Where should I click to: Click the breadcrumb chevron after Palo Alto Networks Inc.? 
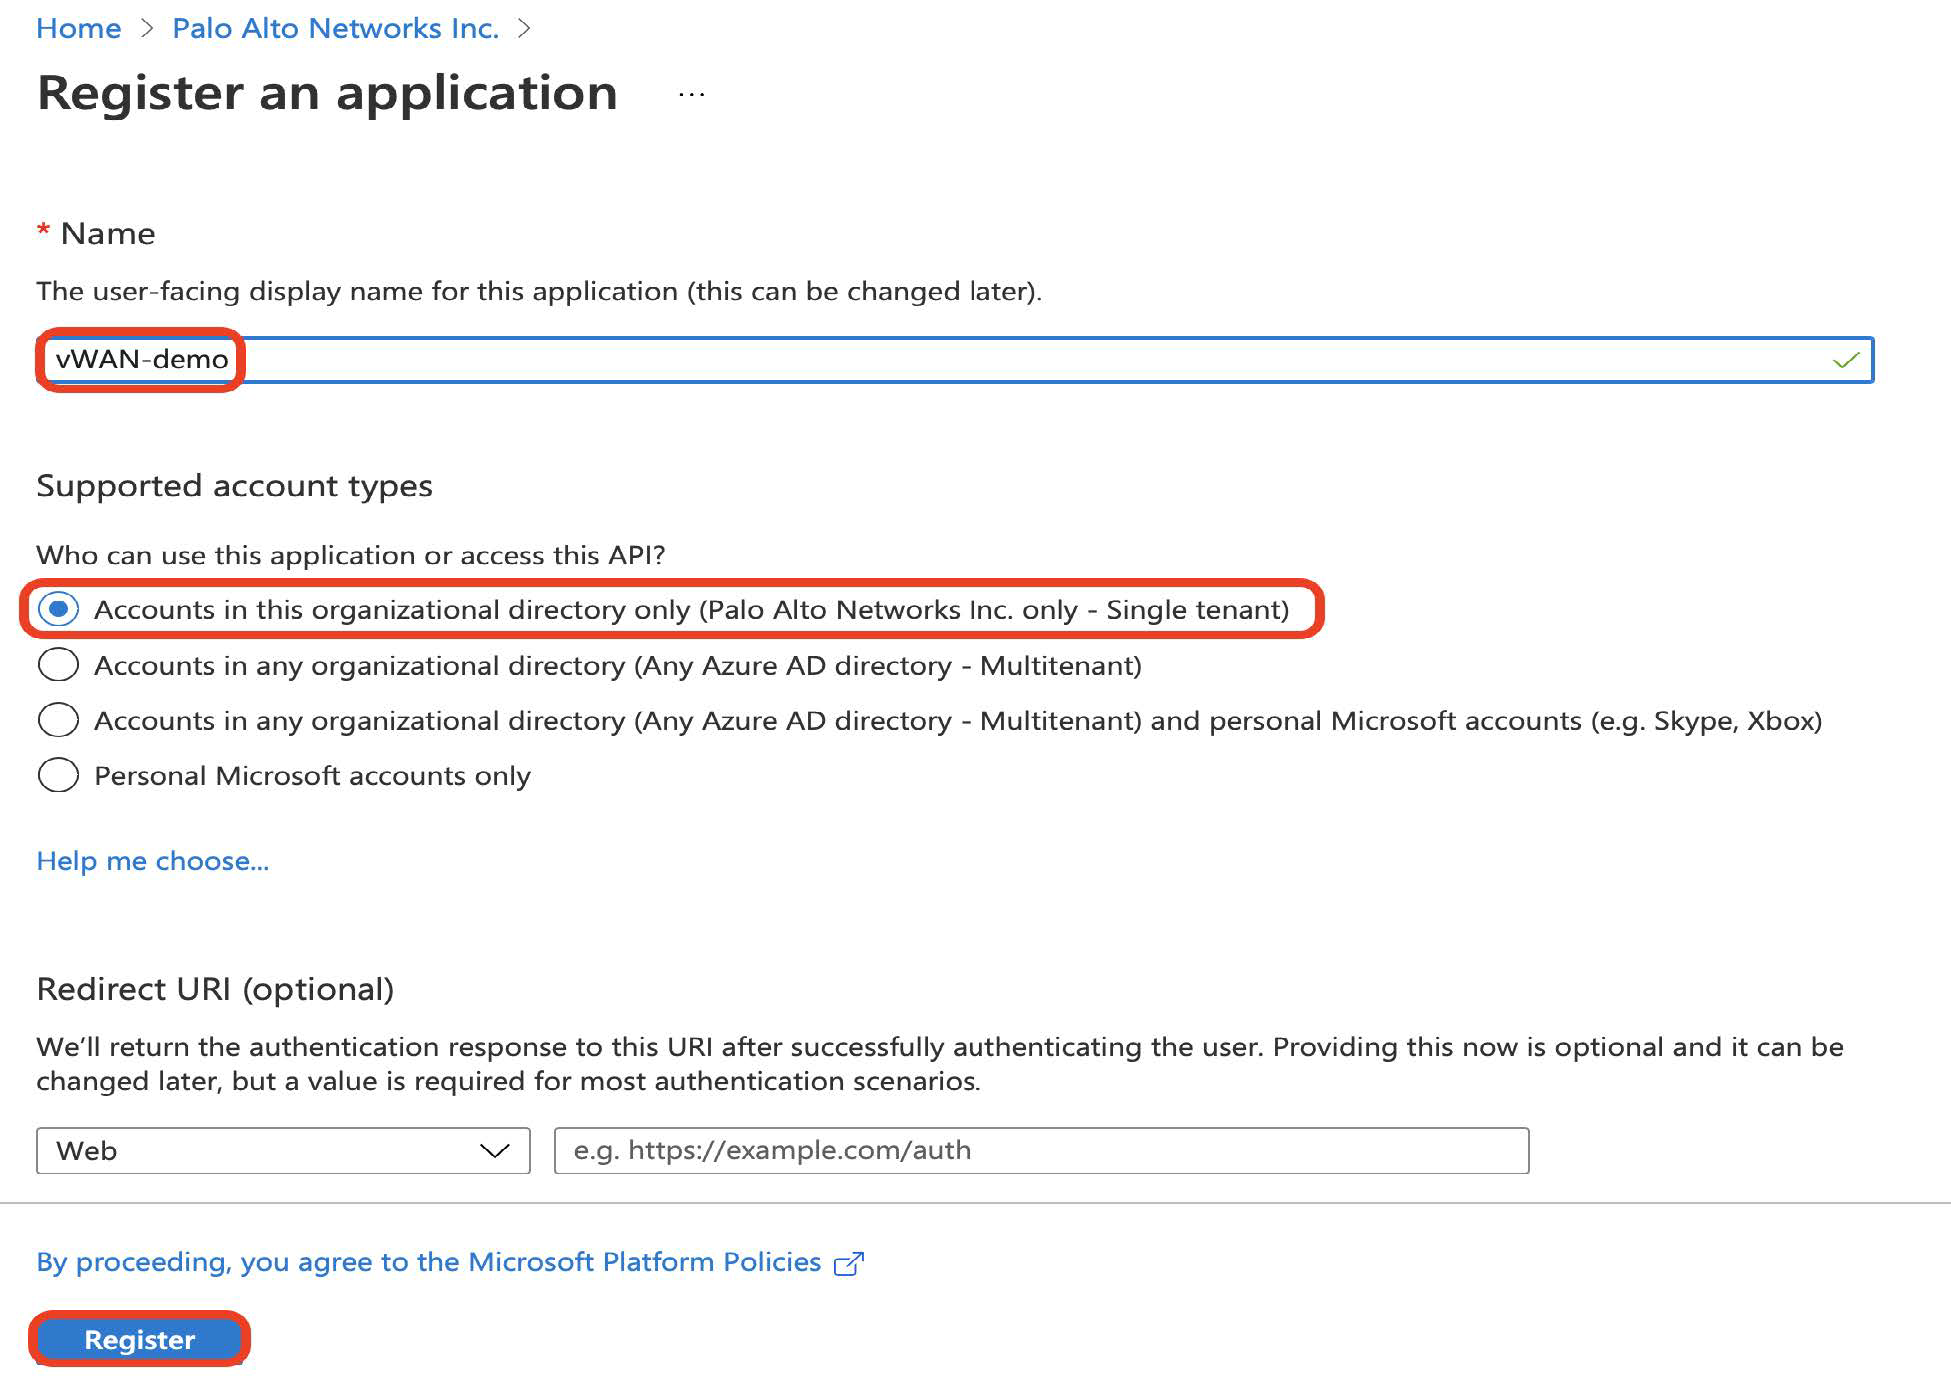(x=524, y=28)
